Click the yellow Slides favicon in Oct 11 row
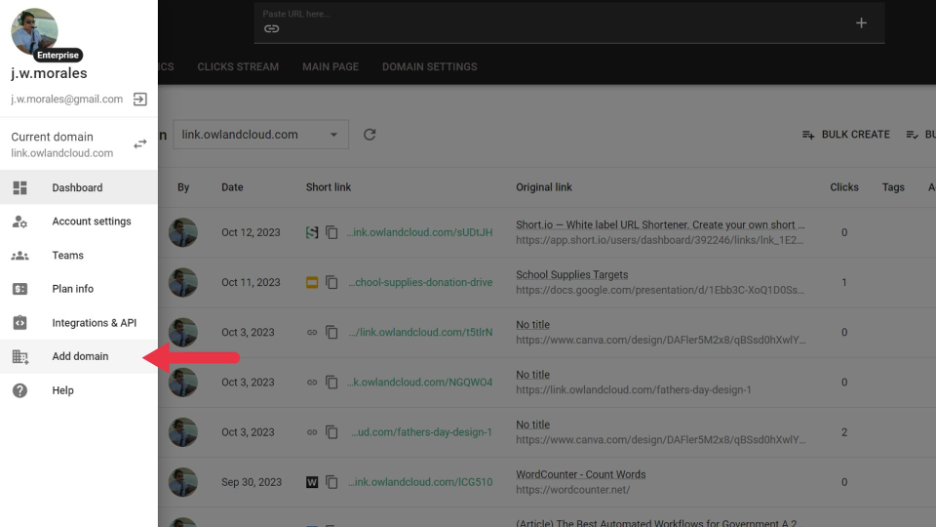This screenshot has height=528, width=936. [312, 282]
